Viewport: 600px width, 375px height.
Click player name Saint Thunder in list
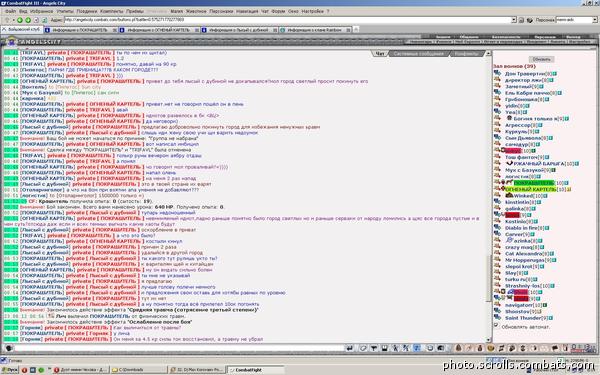pyautogui.click(x=523, y=318)
